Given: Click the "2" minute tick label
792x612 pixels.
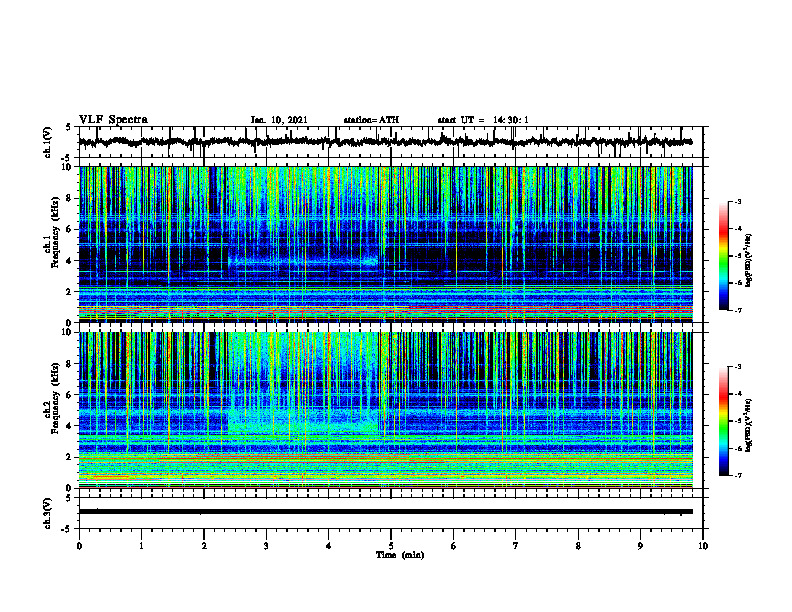Looking at the screenshot, I should 204,546.
